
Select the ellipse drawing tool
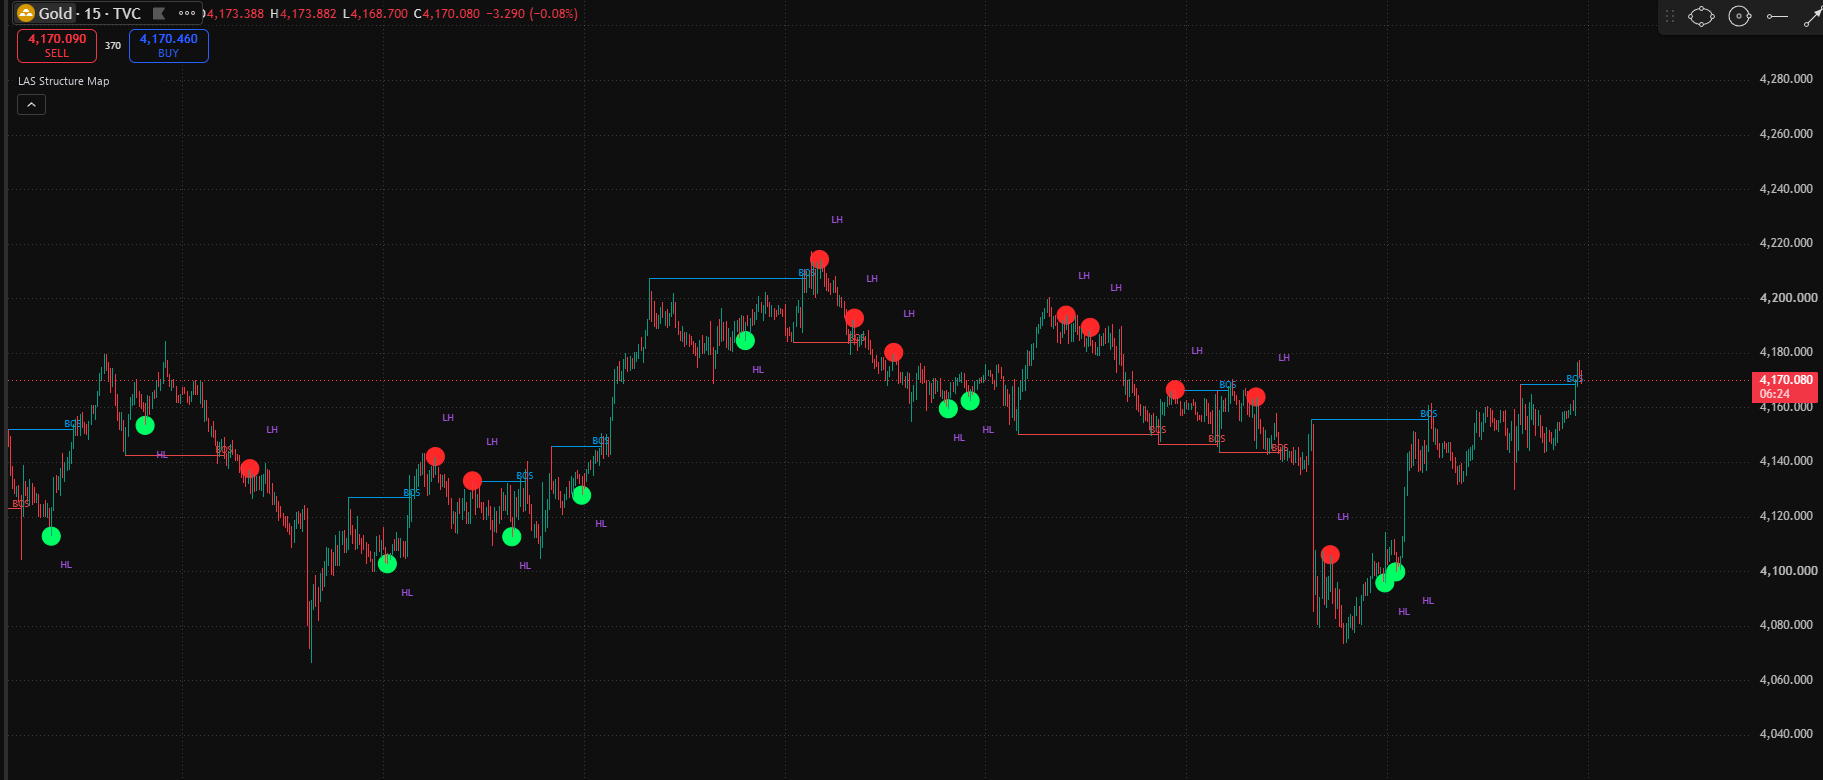pos(1701,16)
